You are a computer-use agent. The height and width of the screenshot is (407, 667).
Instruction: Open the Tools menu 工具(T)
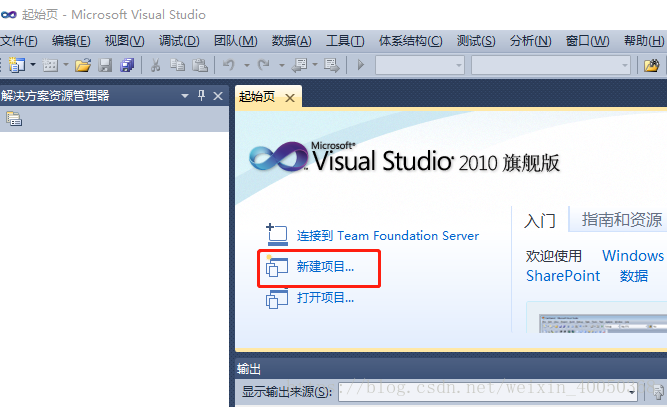tap(345, 41)
